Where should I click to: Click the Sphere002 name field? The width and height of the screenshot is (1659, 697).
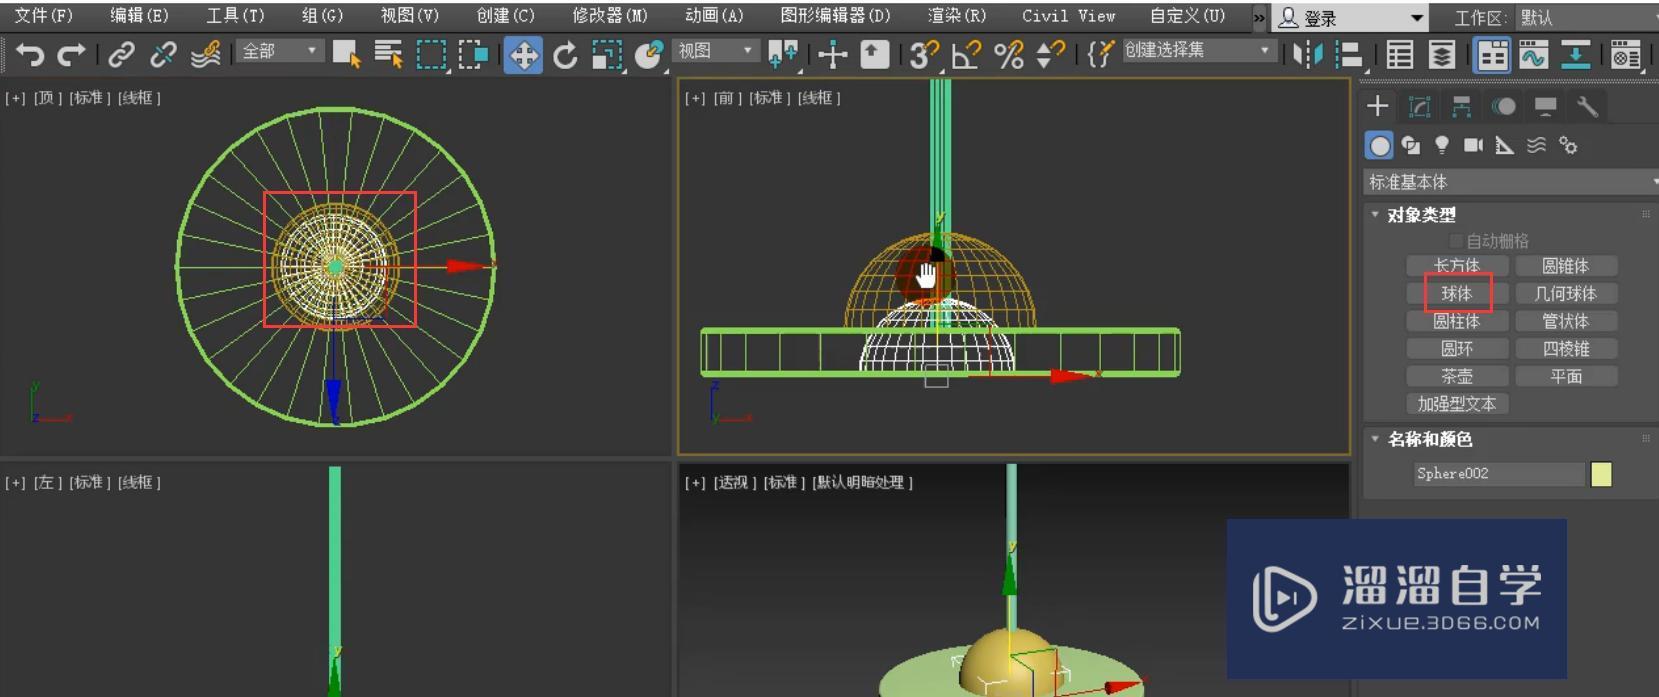pyautogui.click(x=1498, y=474)
